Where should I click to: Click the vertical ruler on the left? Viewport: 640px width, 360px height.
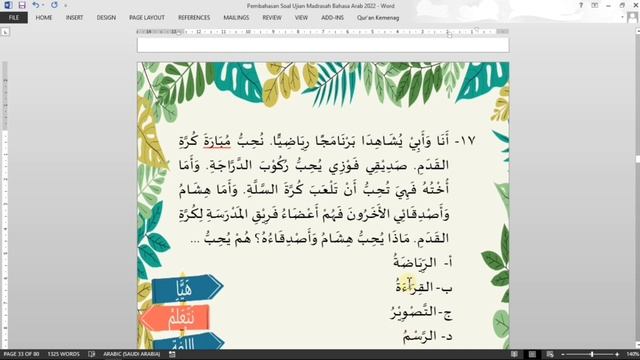tap(5, 204)
